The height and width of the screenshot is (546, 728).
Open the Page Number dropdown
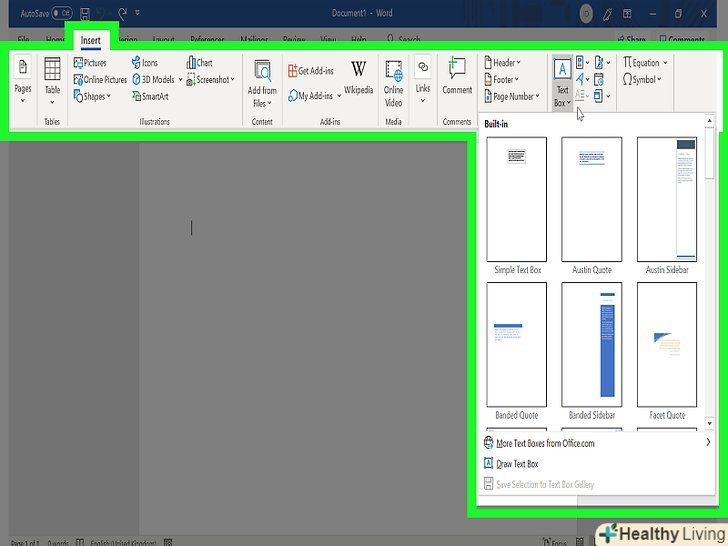[512, 96]
